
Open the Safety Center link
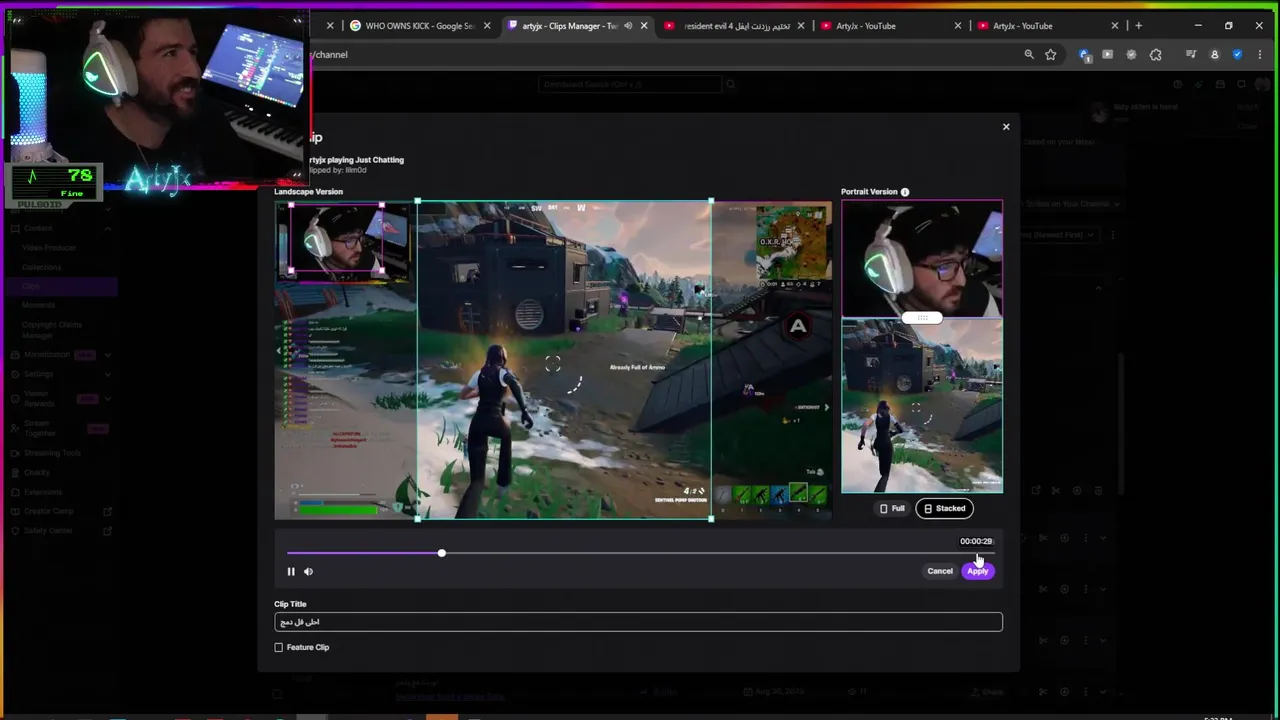(48, 531)
